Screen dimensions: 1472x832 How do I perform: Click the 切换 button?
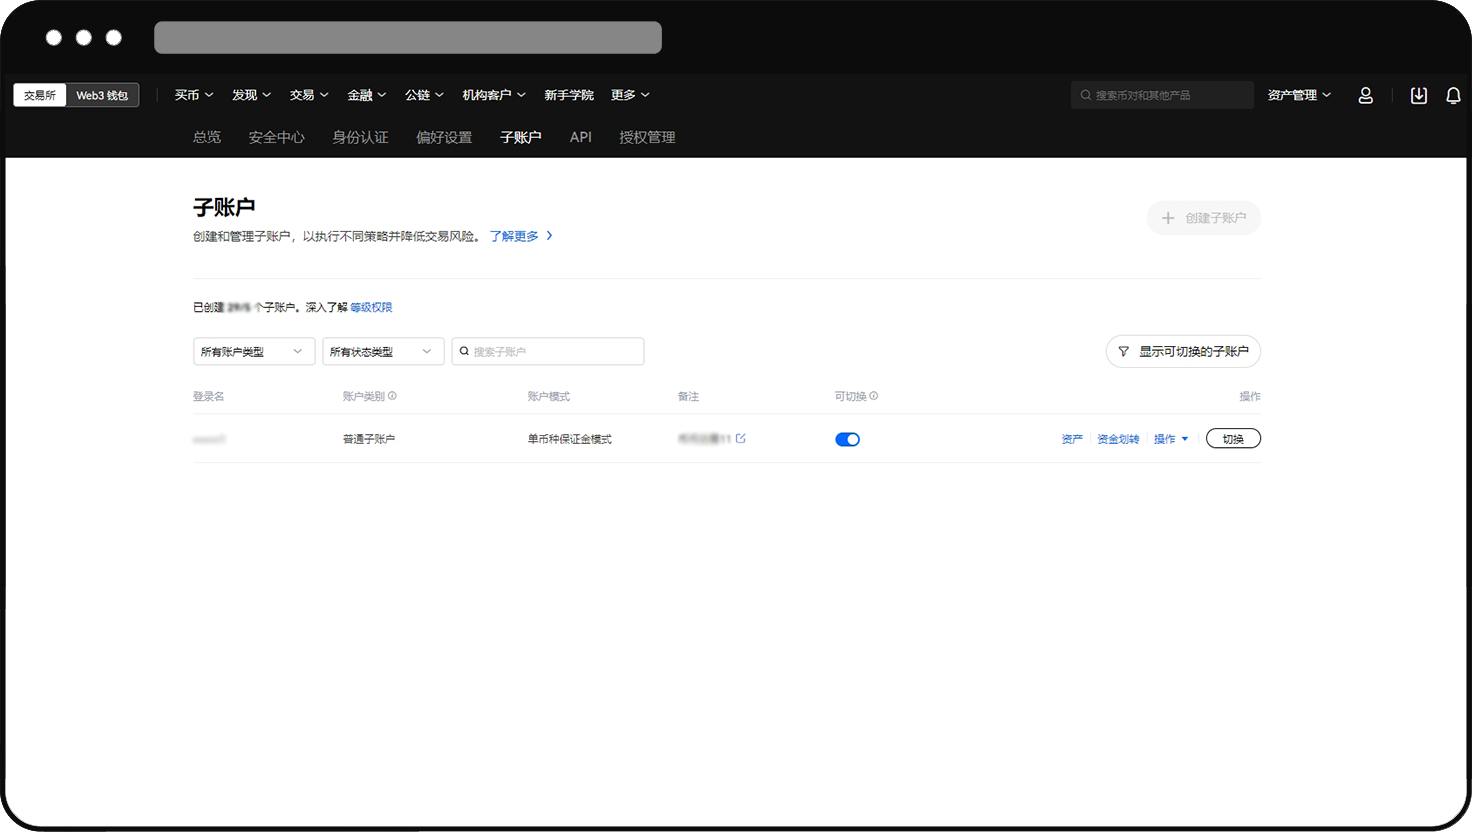[x=1233, y=439]
